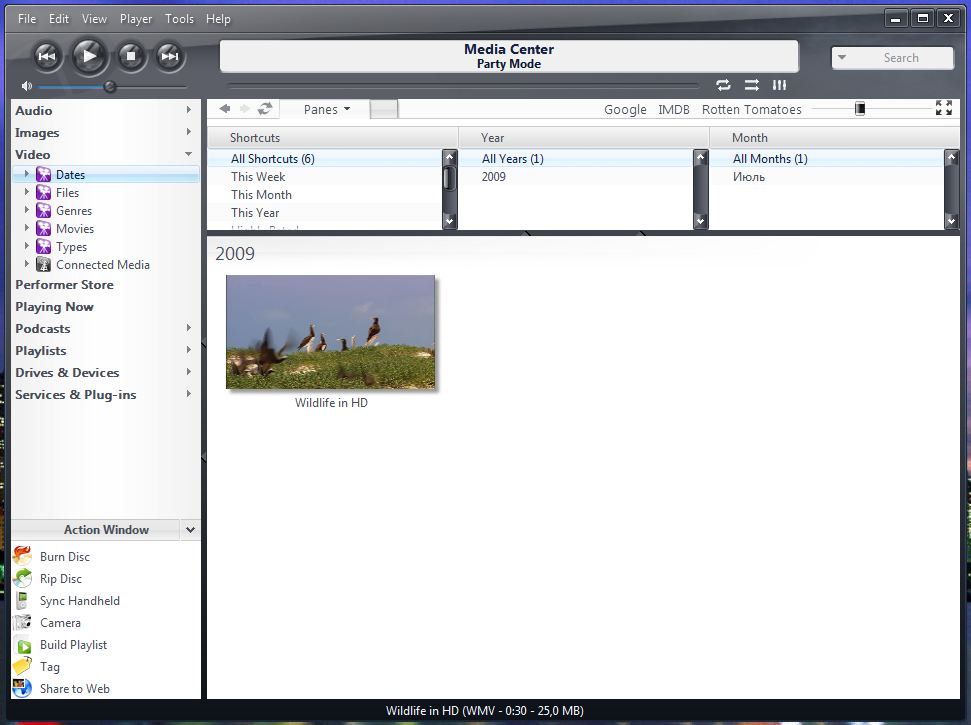The height and width of the screenshot is (725, 971).
Task: Adjust the volume slider knob
Action: pyautogui.click(x=110, y=87)
